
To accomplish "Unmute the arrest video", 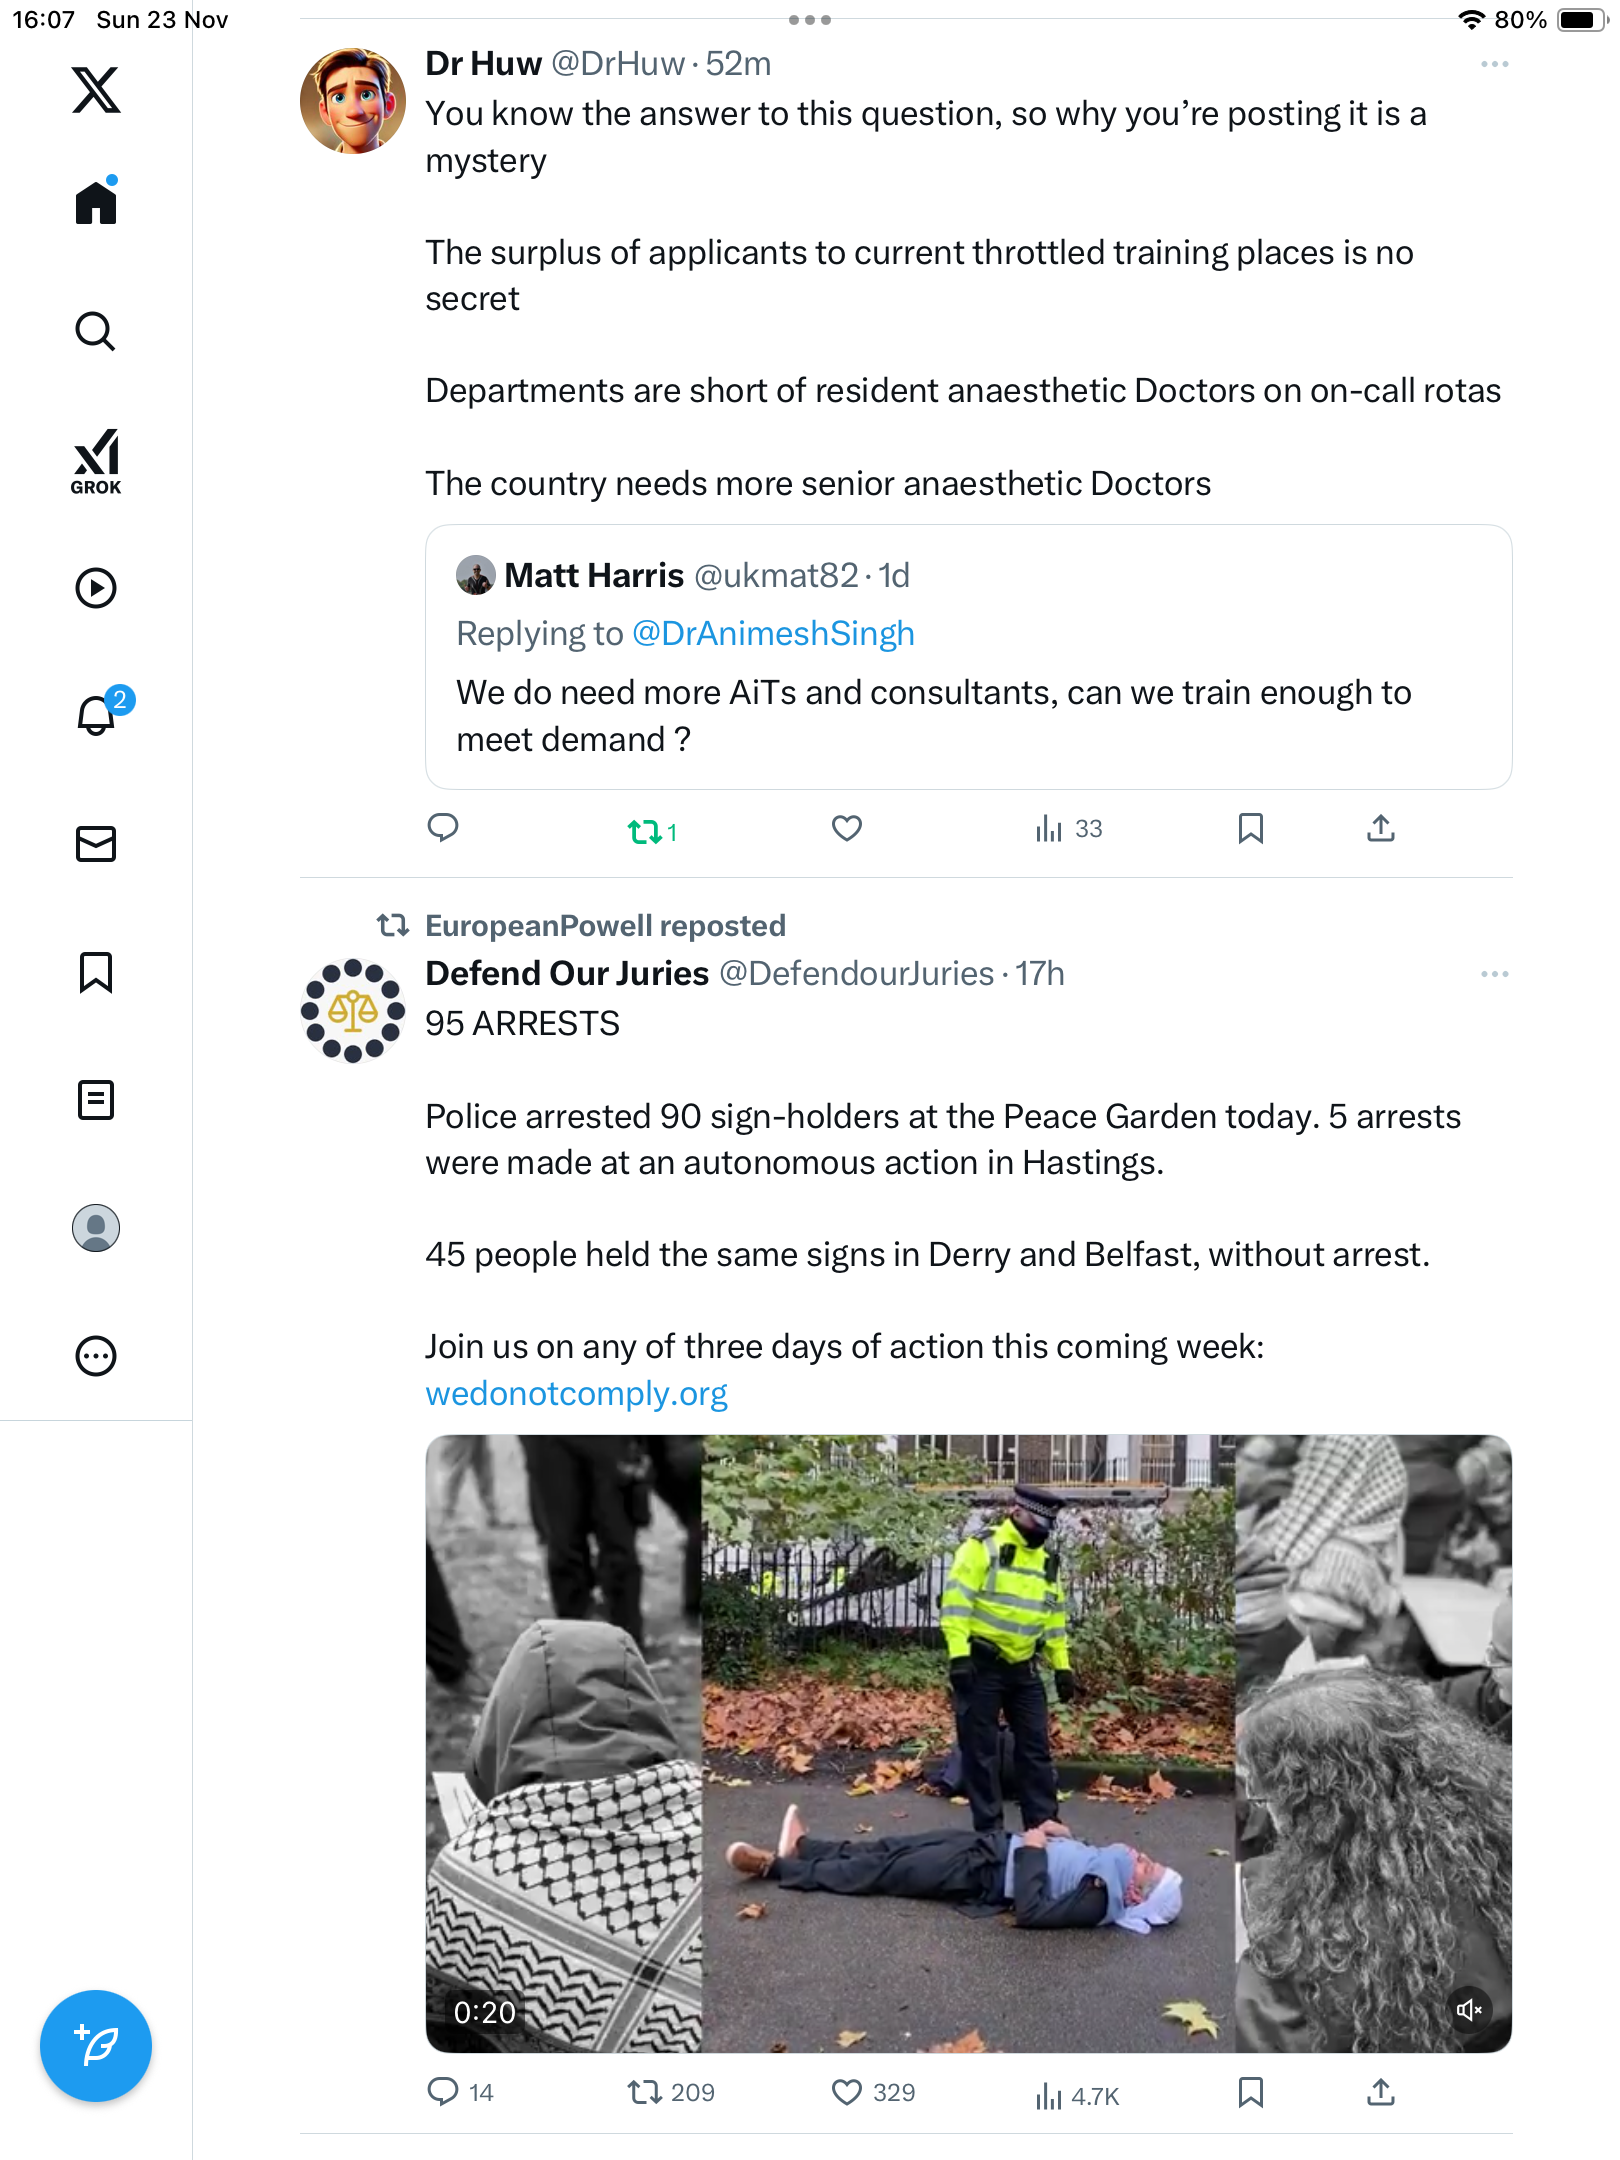I will 1469,2010.
